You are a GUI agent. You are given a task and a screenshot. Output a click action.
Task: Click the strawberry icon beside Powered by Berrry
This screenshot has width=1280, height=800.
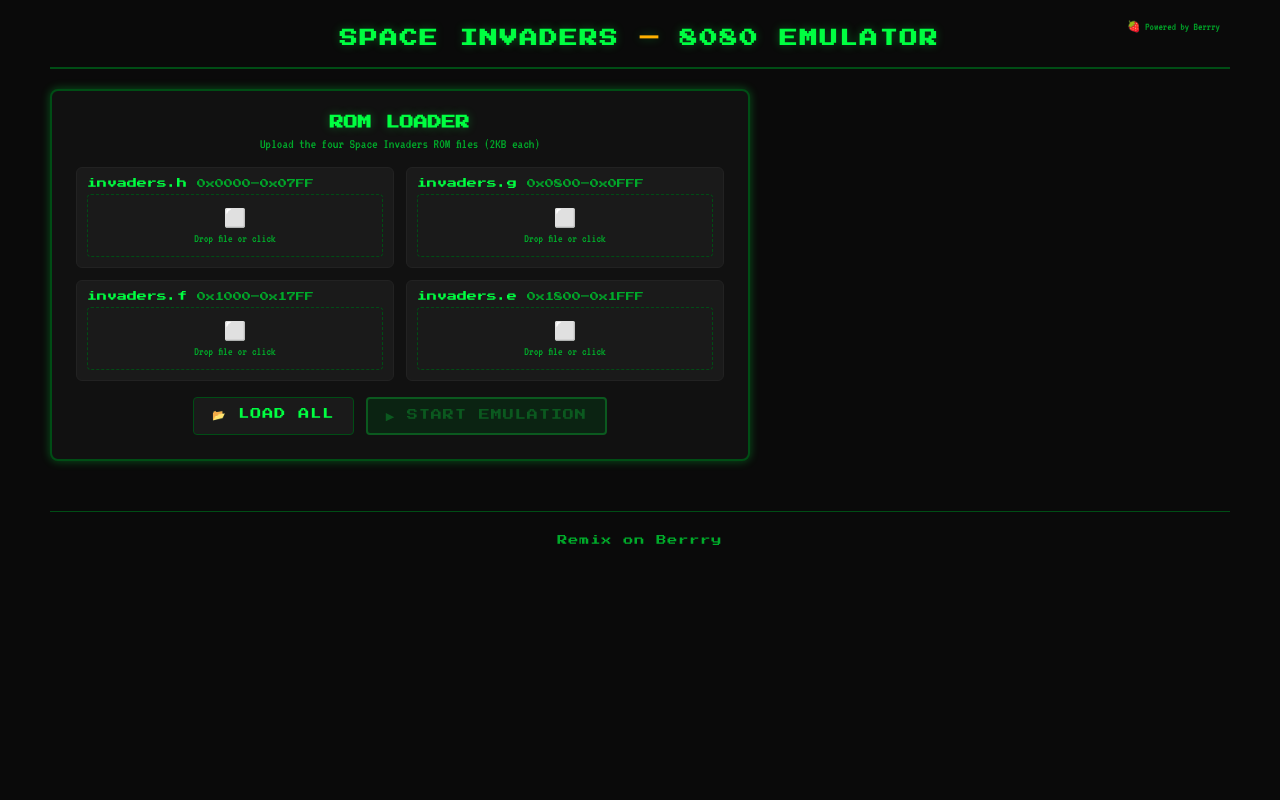(x=1133, y=26)
